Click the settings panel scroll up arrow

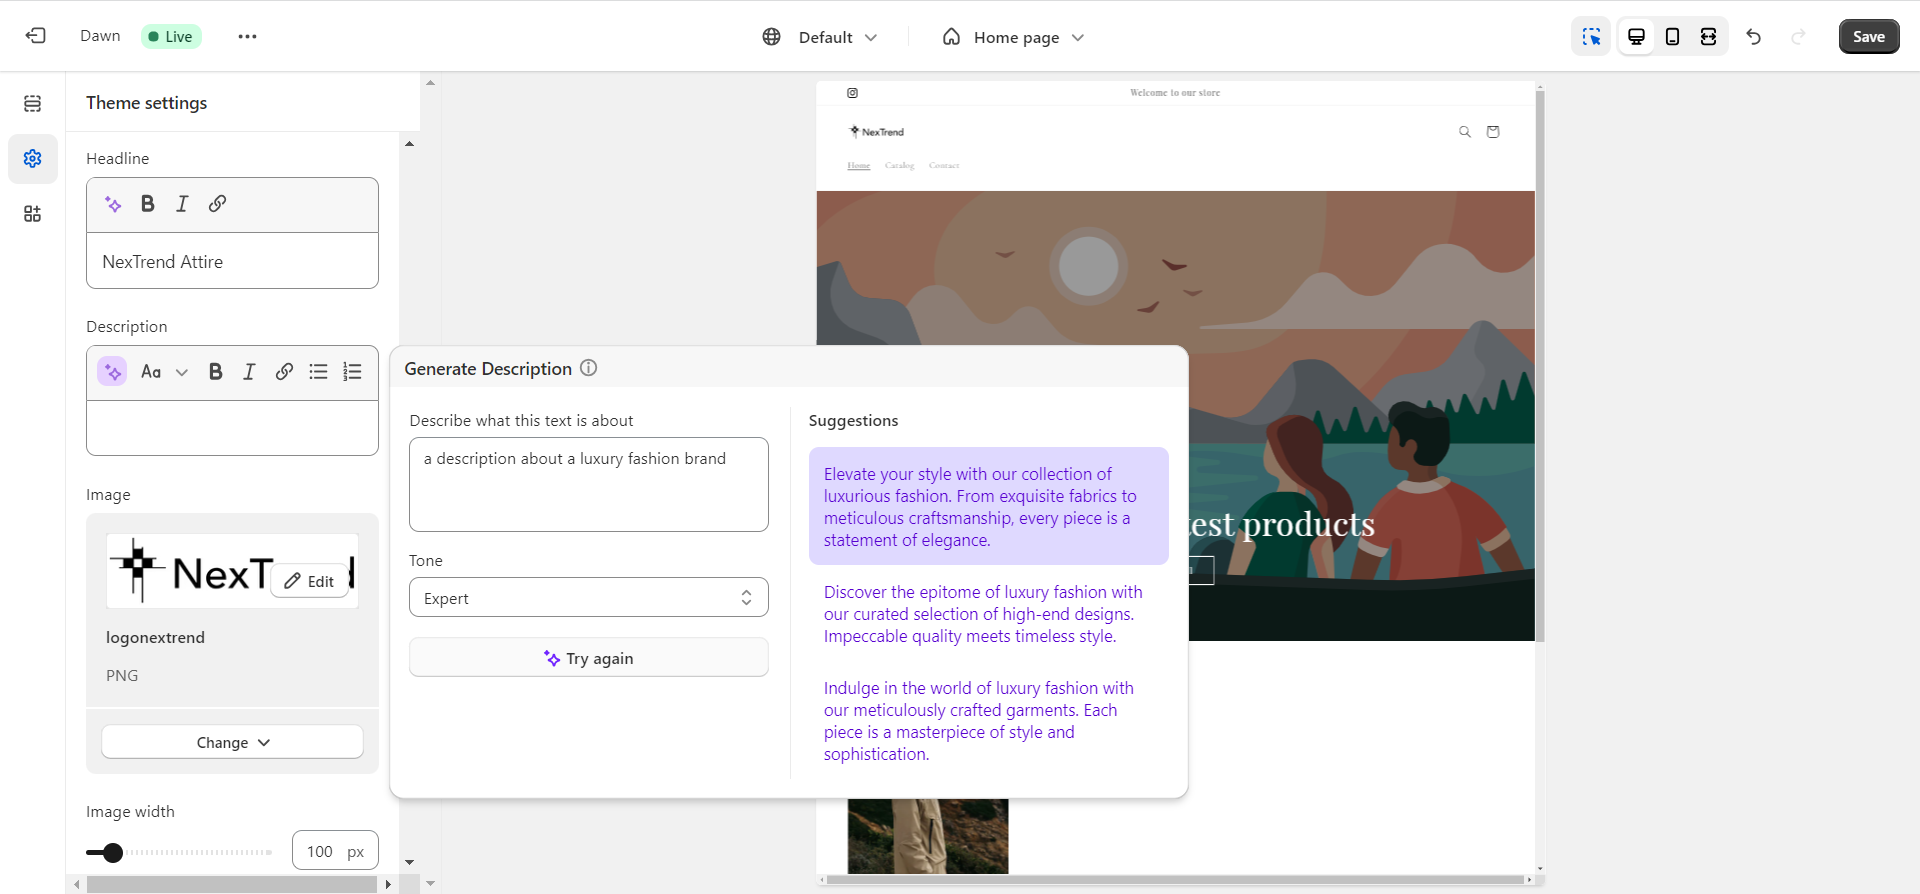(x=409, y=144)
